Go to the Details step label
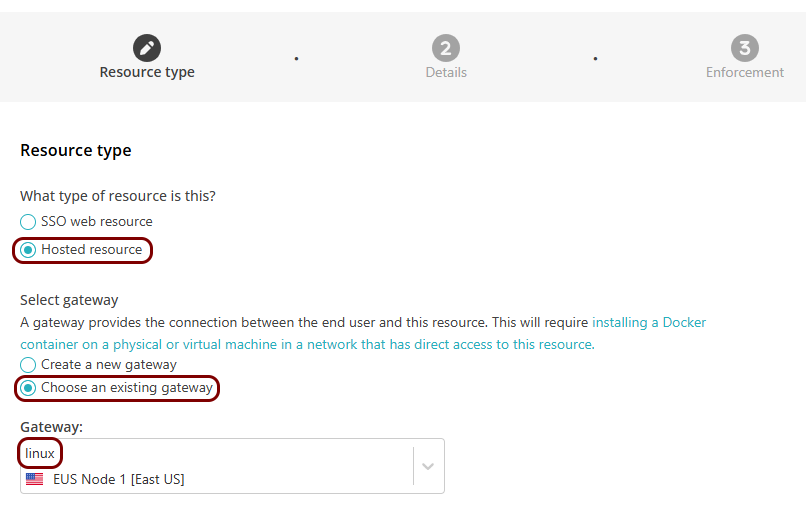The image size is (806, 507). [x=446, y=73]
